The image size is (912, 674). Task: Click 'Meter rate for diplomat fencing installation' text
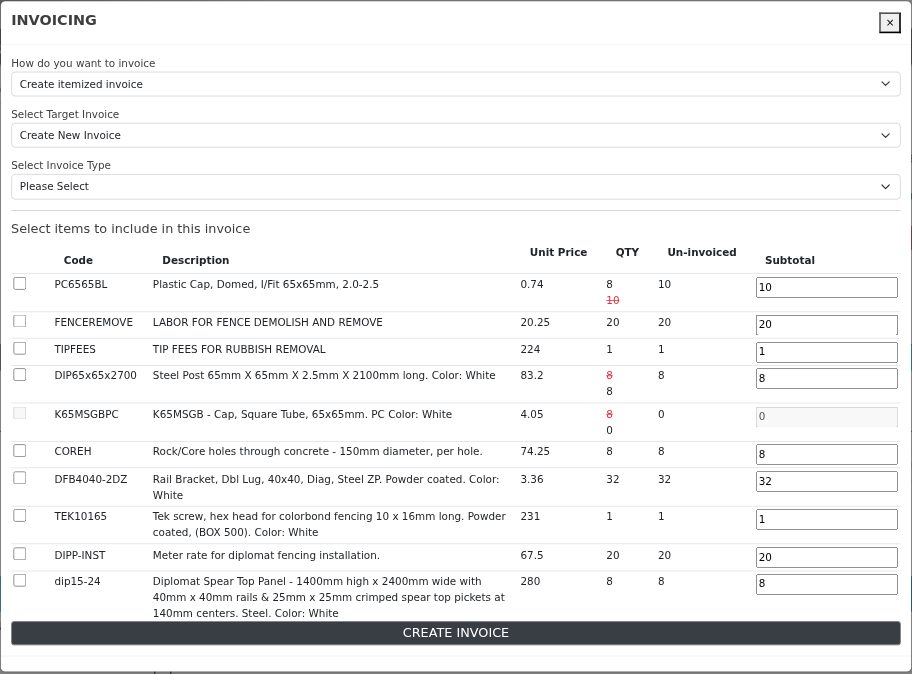pos(266,555)
